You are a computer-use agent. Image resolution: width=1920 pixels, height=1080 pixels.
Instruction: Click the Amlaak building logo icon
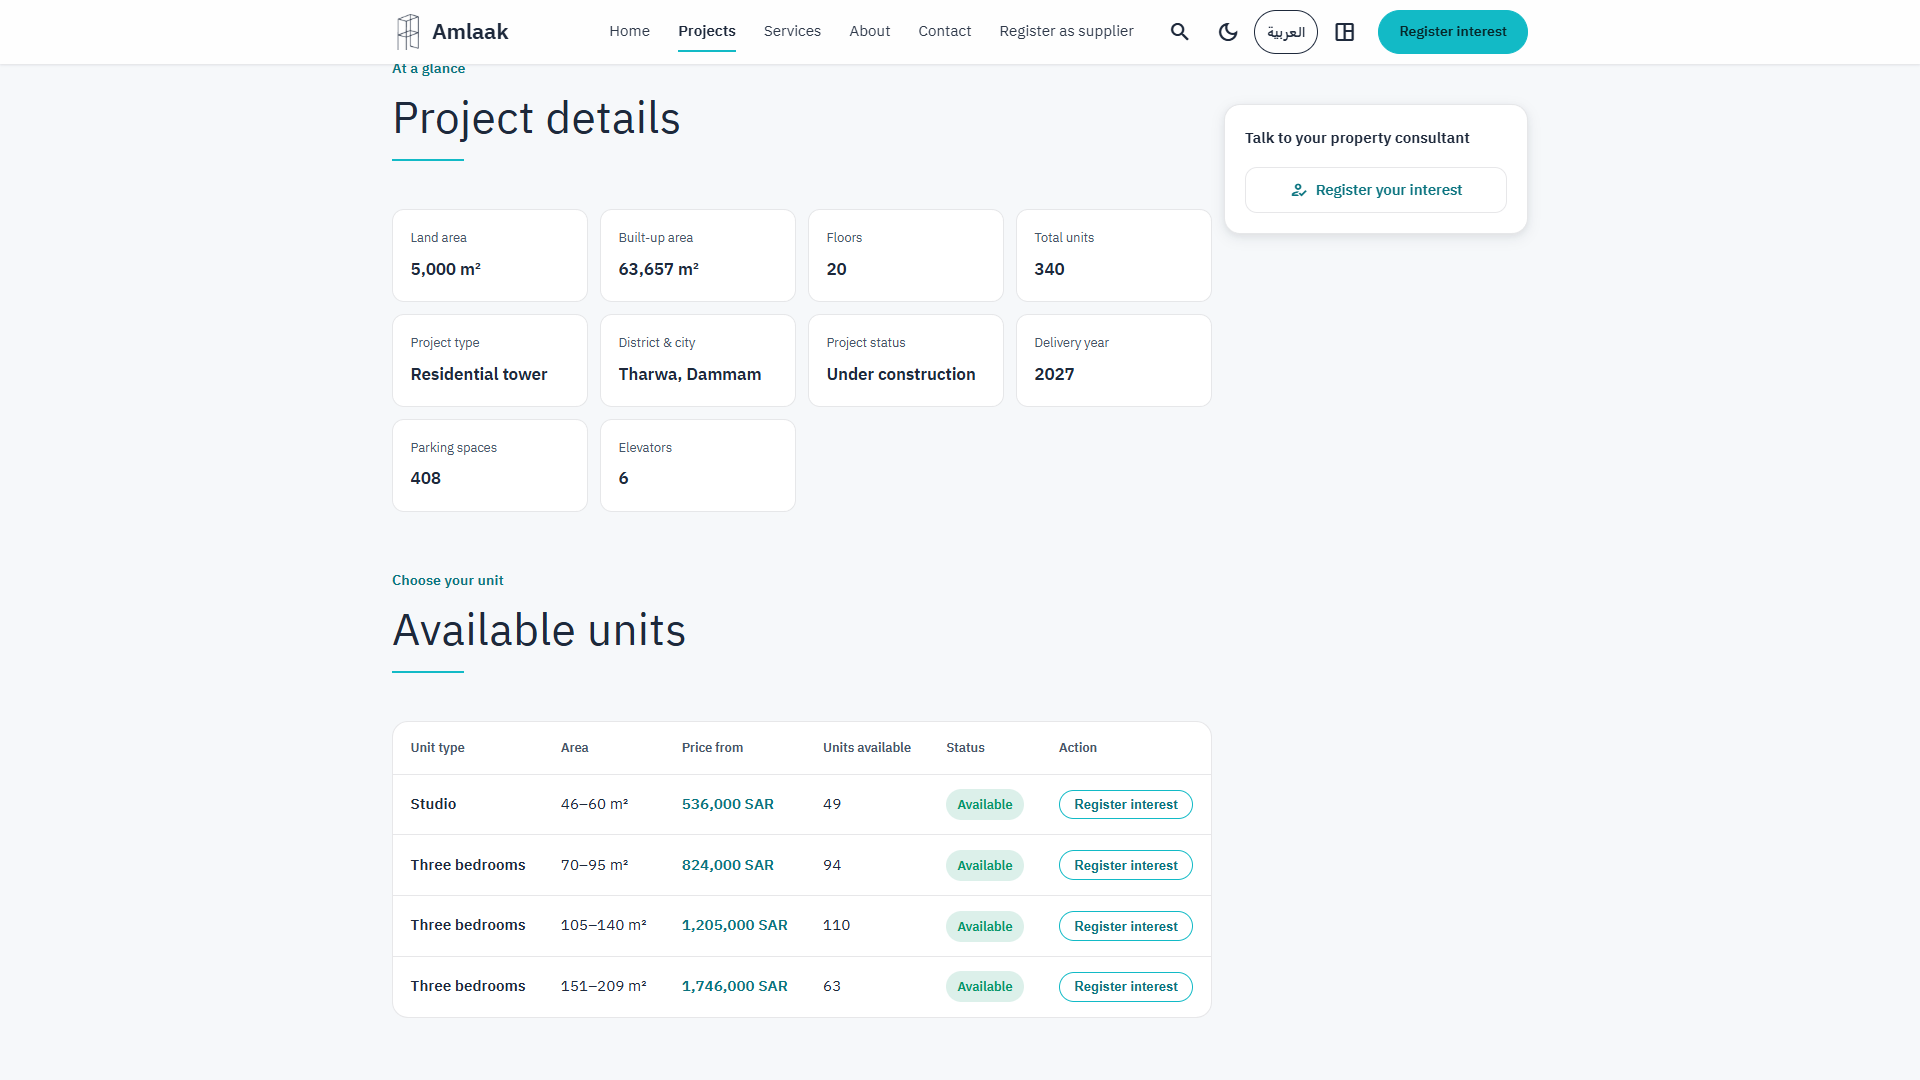point(408,32)
